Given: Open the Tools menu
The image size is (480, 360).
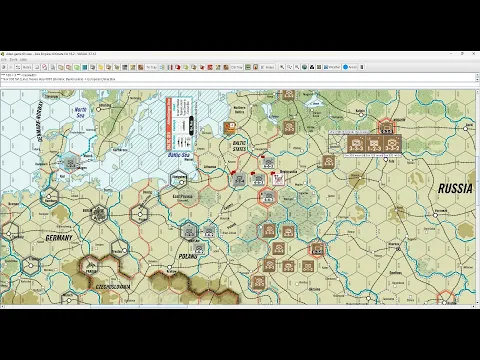Looking at the screenshot, I should pos(13,59).
